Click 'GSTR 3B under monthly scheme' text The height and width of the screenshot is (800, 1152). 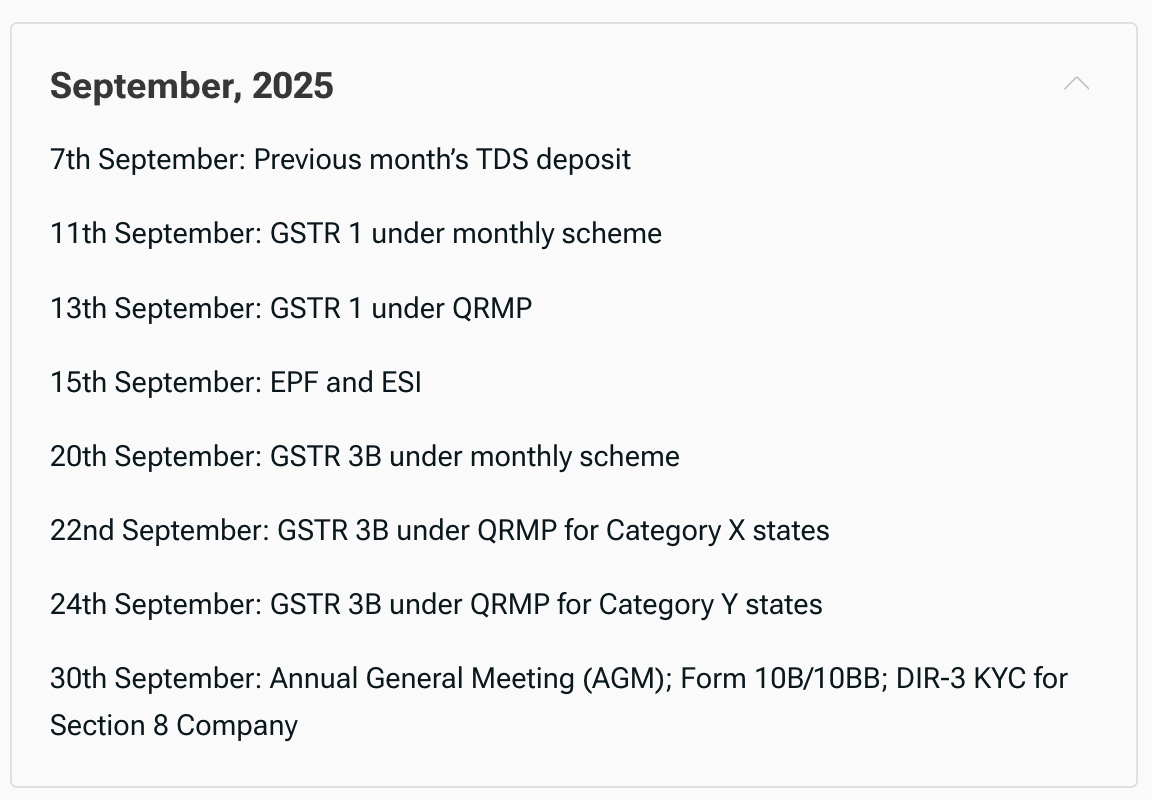(475, 456)
